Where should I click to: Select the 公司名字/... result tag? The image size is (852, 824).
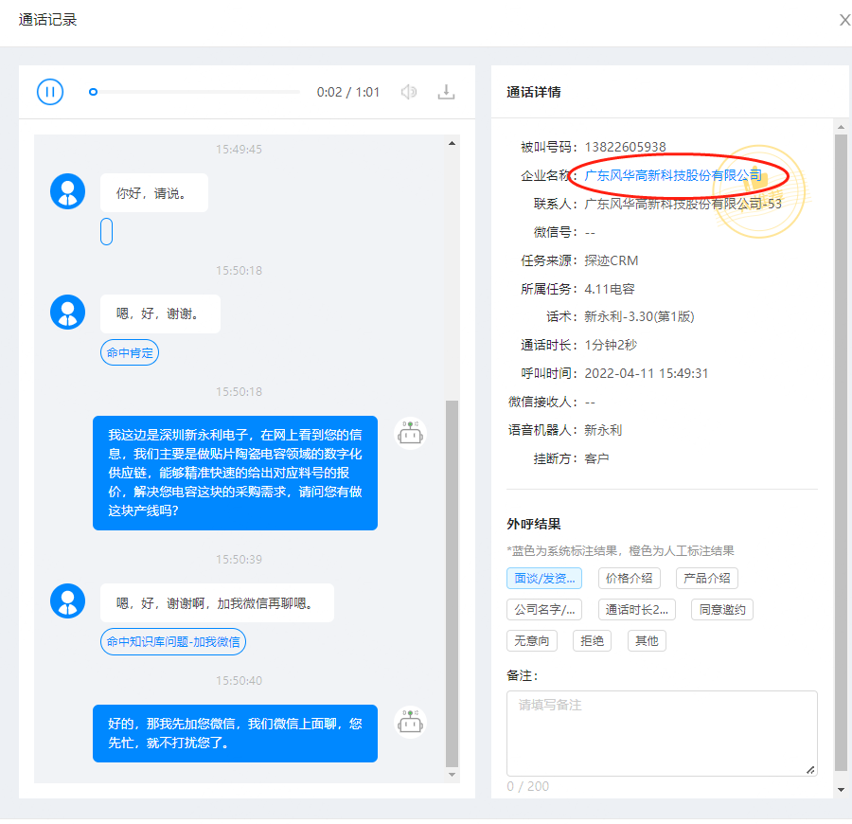point(544,610)
